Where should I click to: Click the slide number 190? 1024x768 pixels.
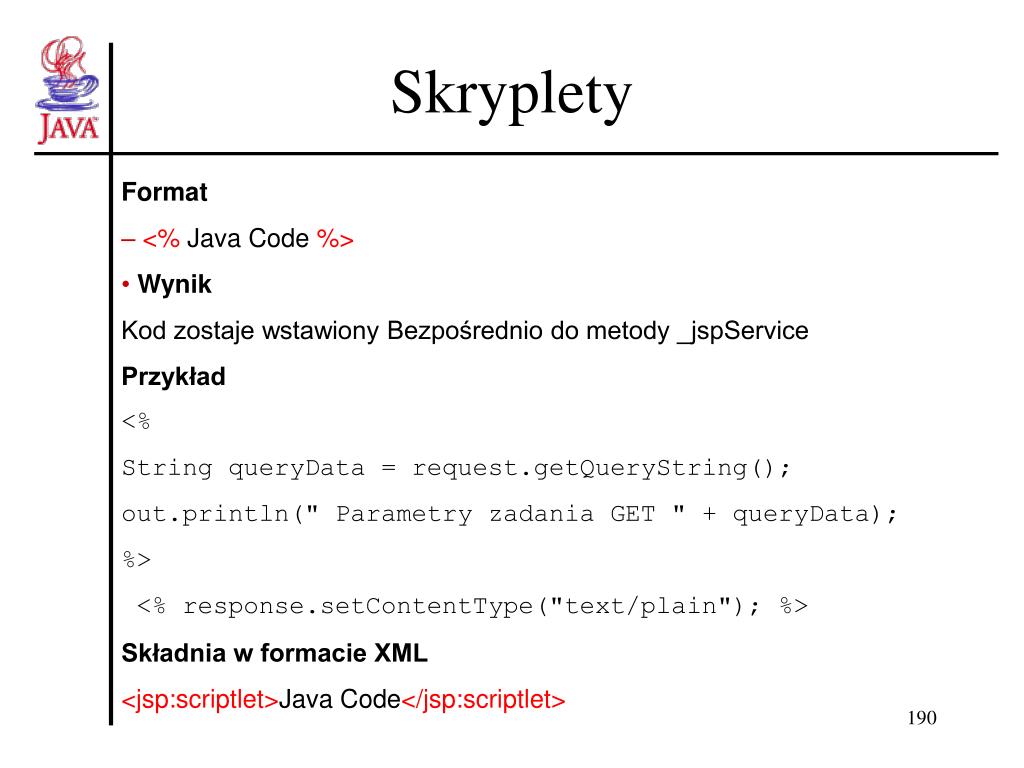(921, 718)
